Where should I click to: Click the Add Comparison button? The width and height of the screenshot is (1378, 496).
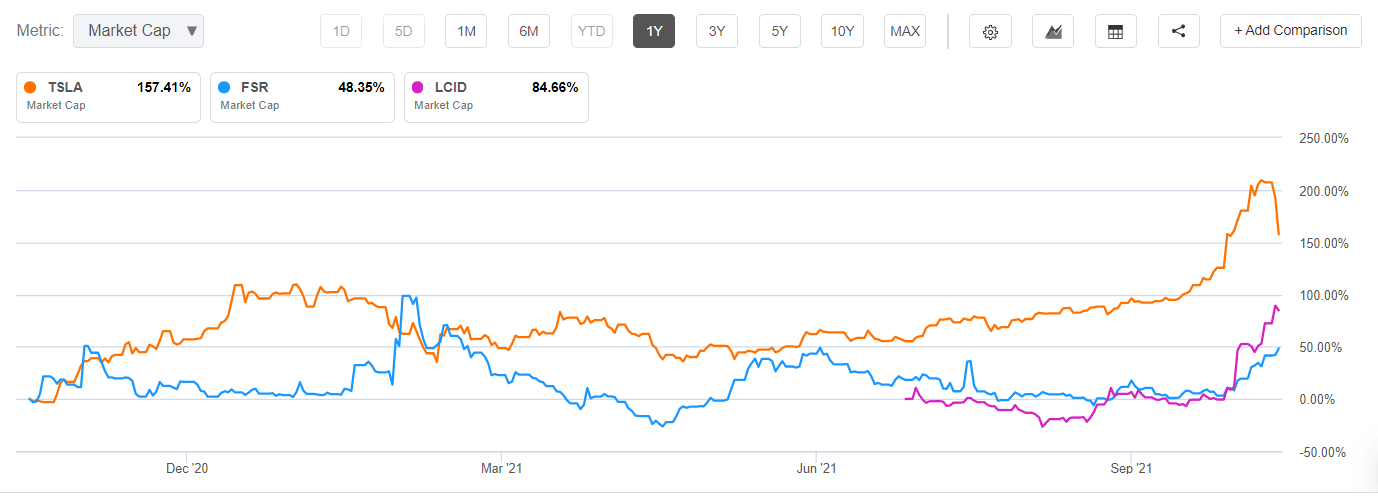[1290, 31]
